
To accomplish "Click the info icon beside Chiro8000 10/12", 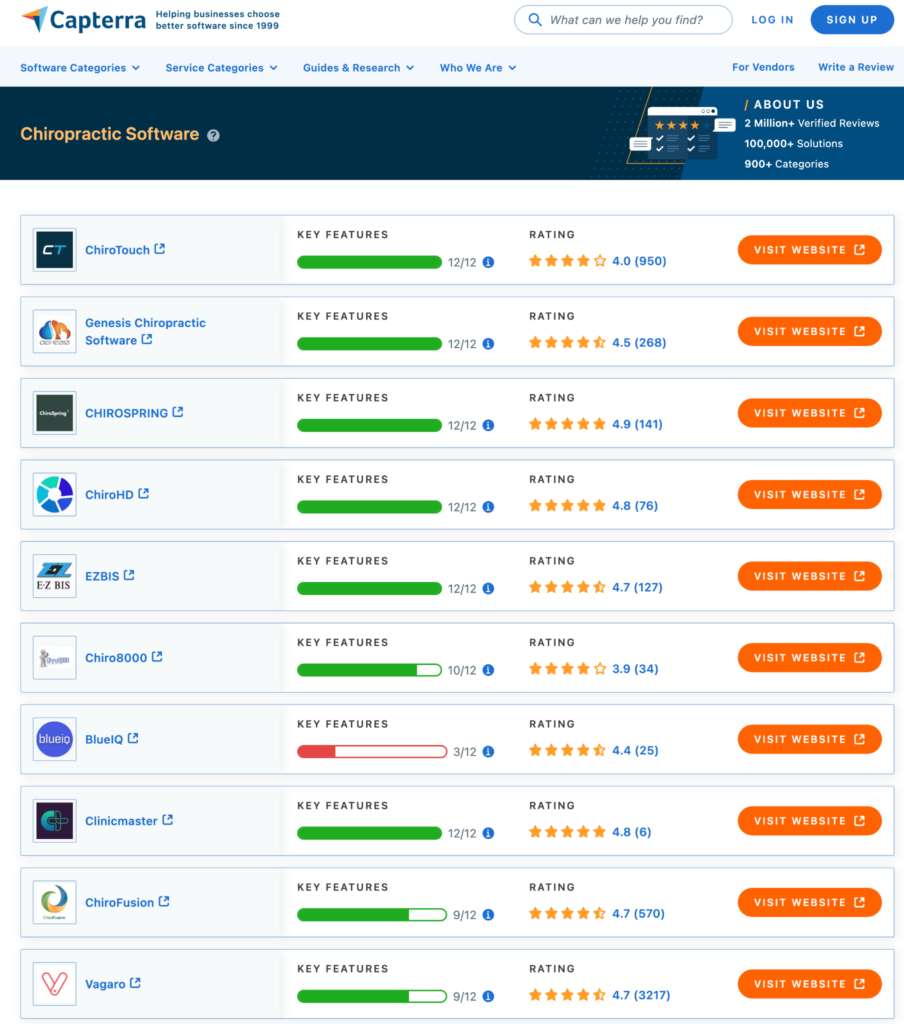I will (488, 671).
